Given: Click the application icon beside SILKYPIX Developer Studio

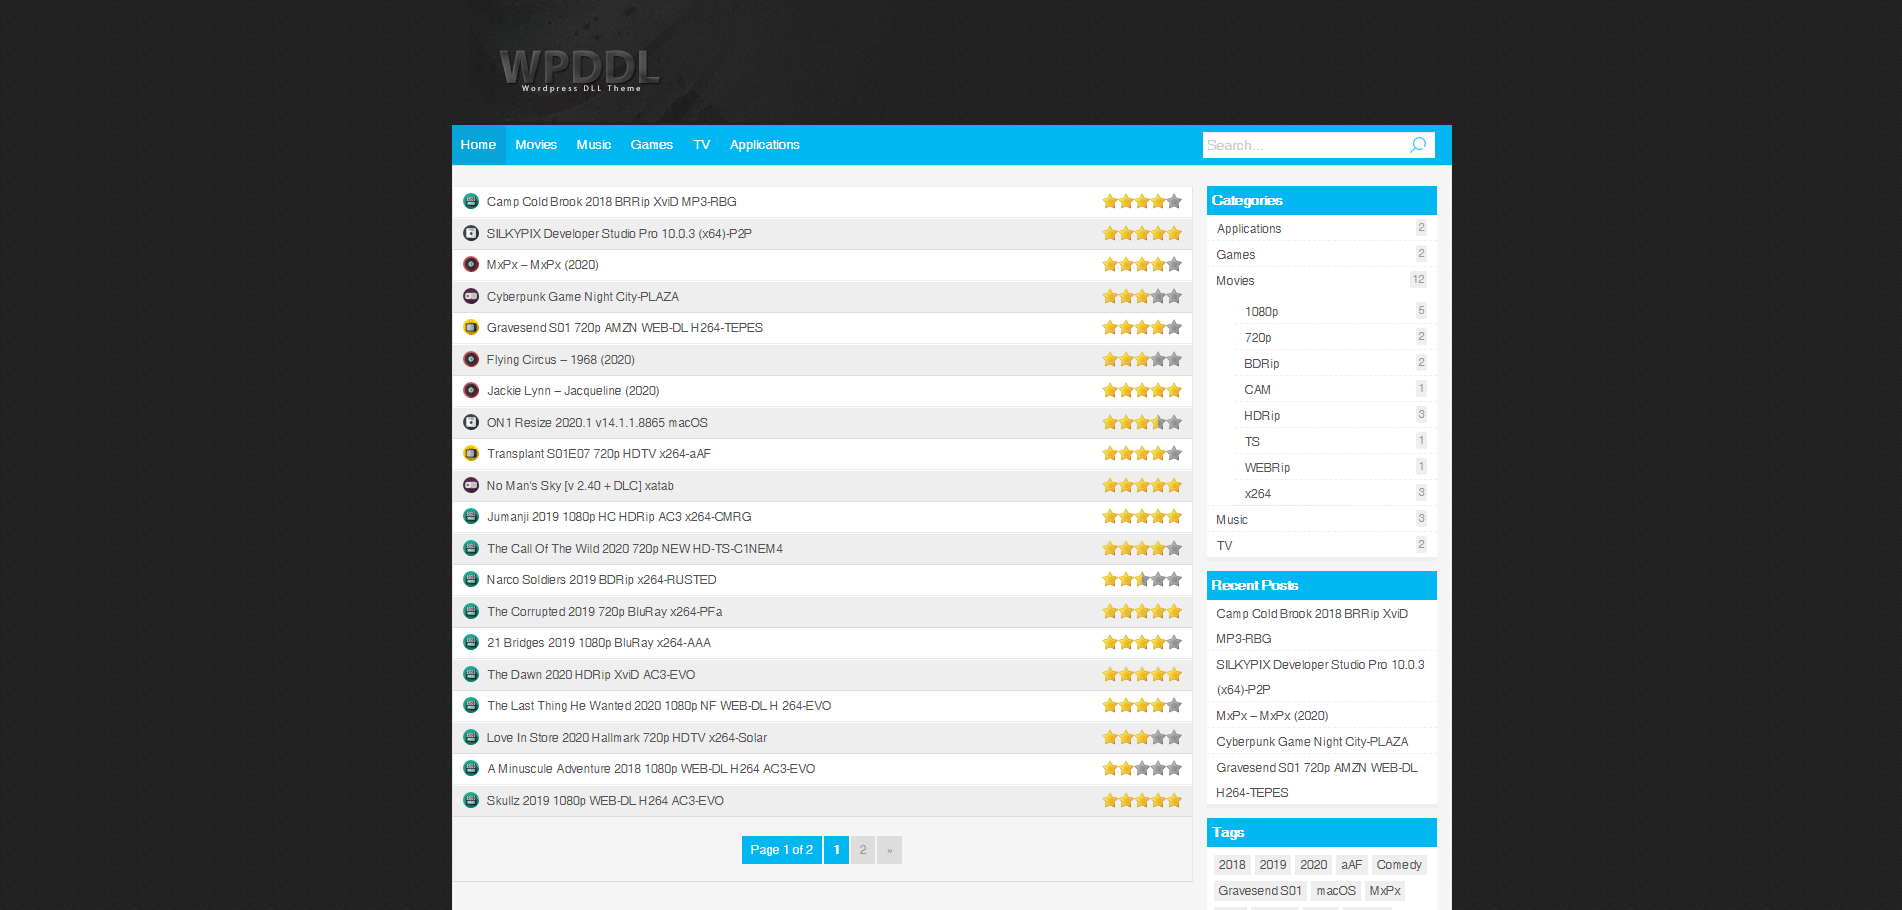Looking at the screenshot, I should 471,233.
